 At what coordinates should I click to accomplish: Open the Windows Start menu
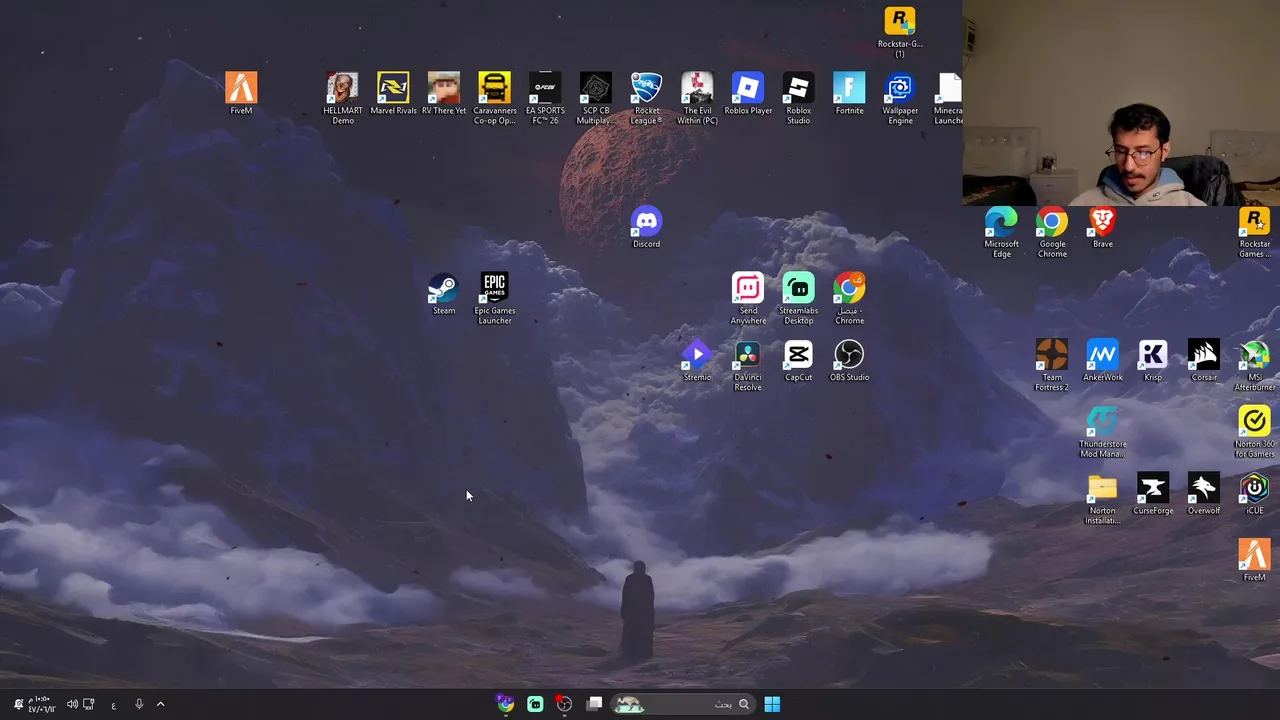[x=772, y=704]
